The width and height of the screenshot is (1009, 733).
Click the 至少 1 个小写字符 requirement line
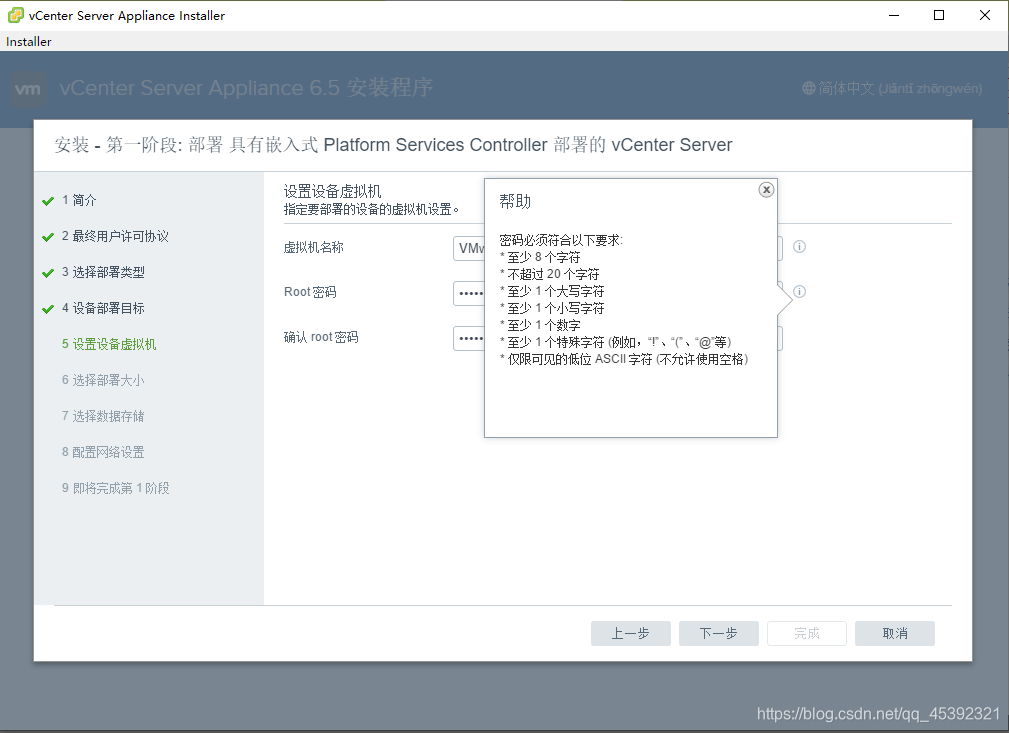coord(552,308)
